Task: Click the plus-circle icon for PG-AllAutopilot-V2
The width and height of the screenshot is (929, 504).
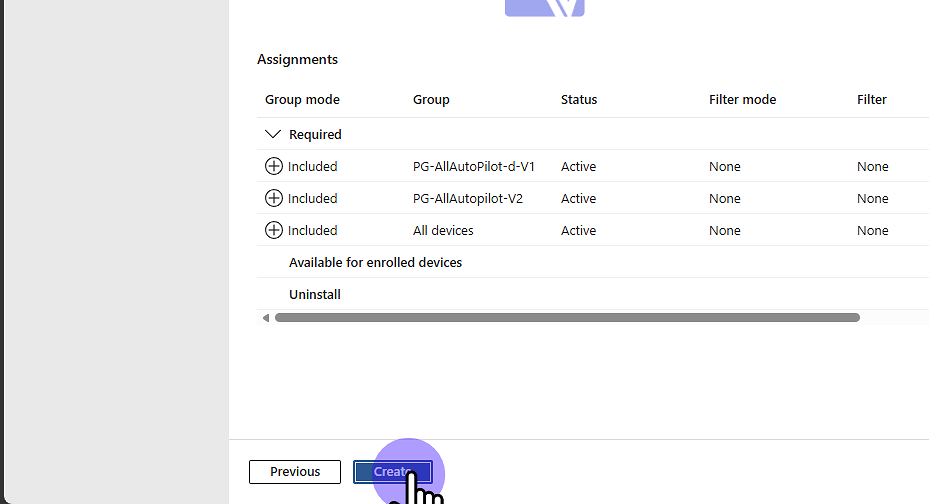Action: [x=274, y=198]
